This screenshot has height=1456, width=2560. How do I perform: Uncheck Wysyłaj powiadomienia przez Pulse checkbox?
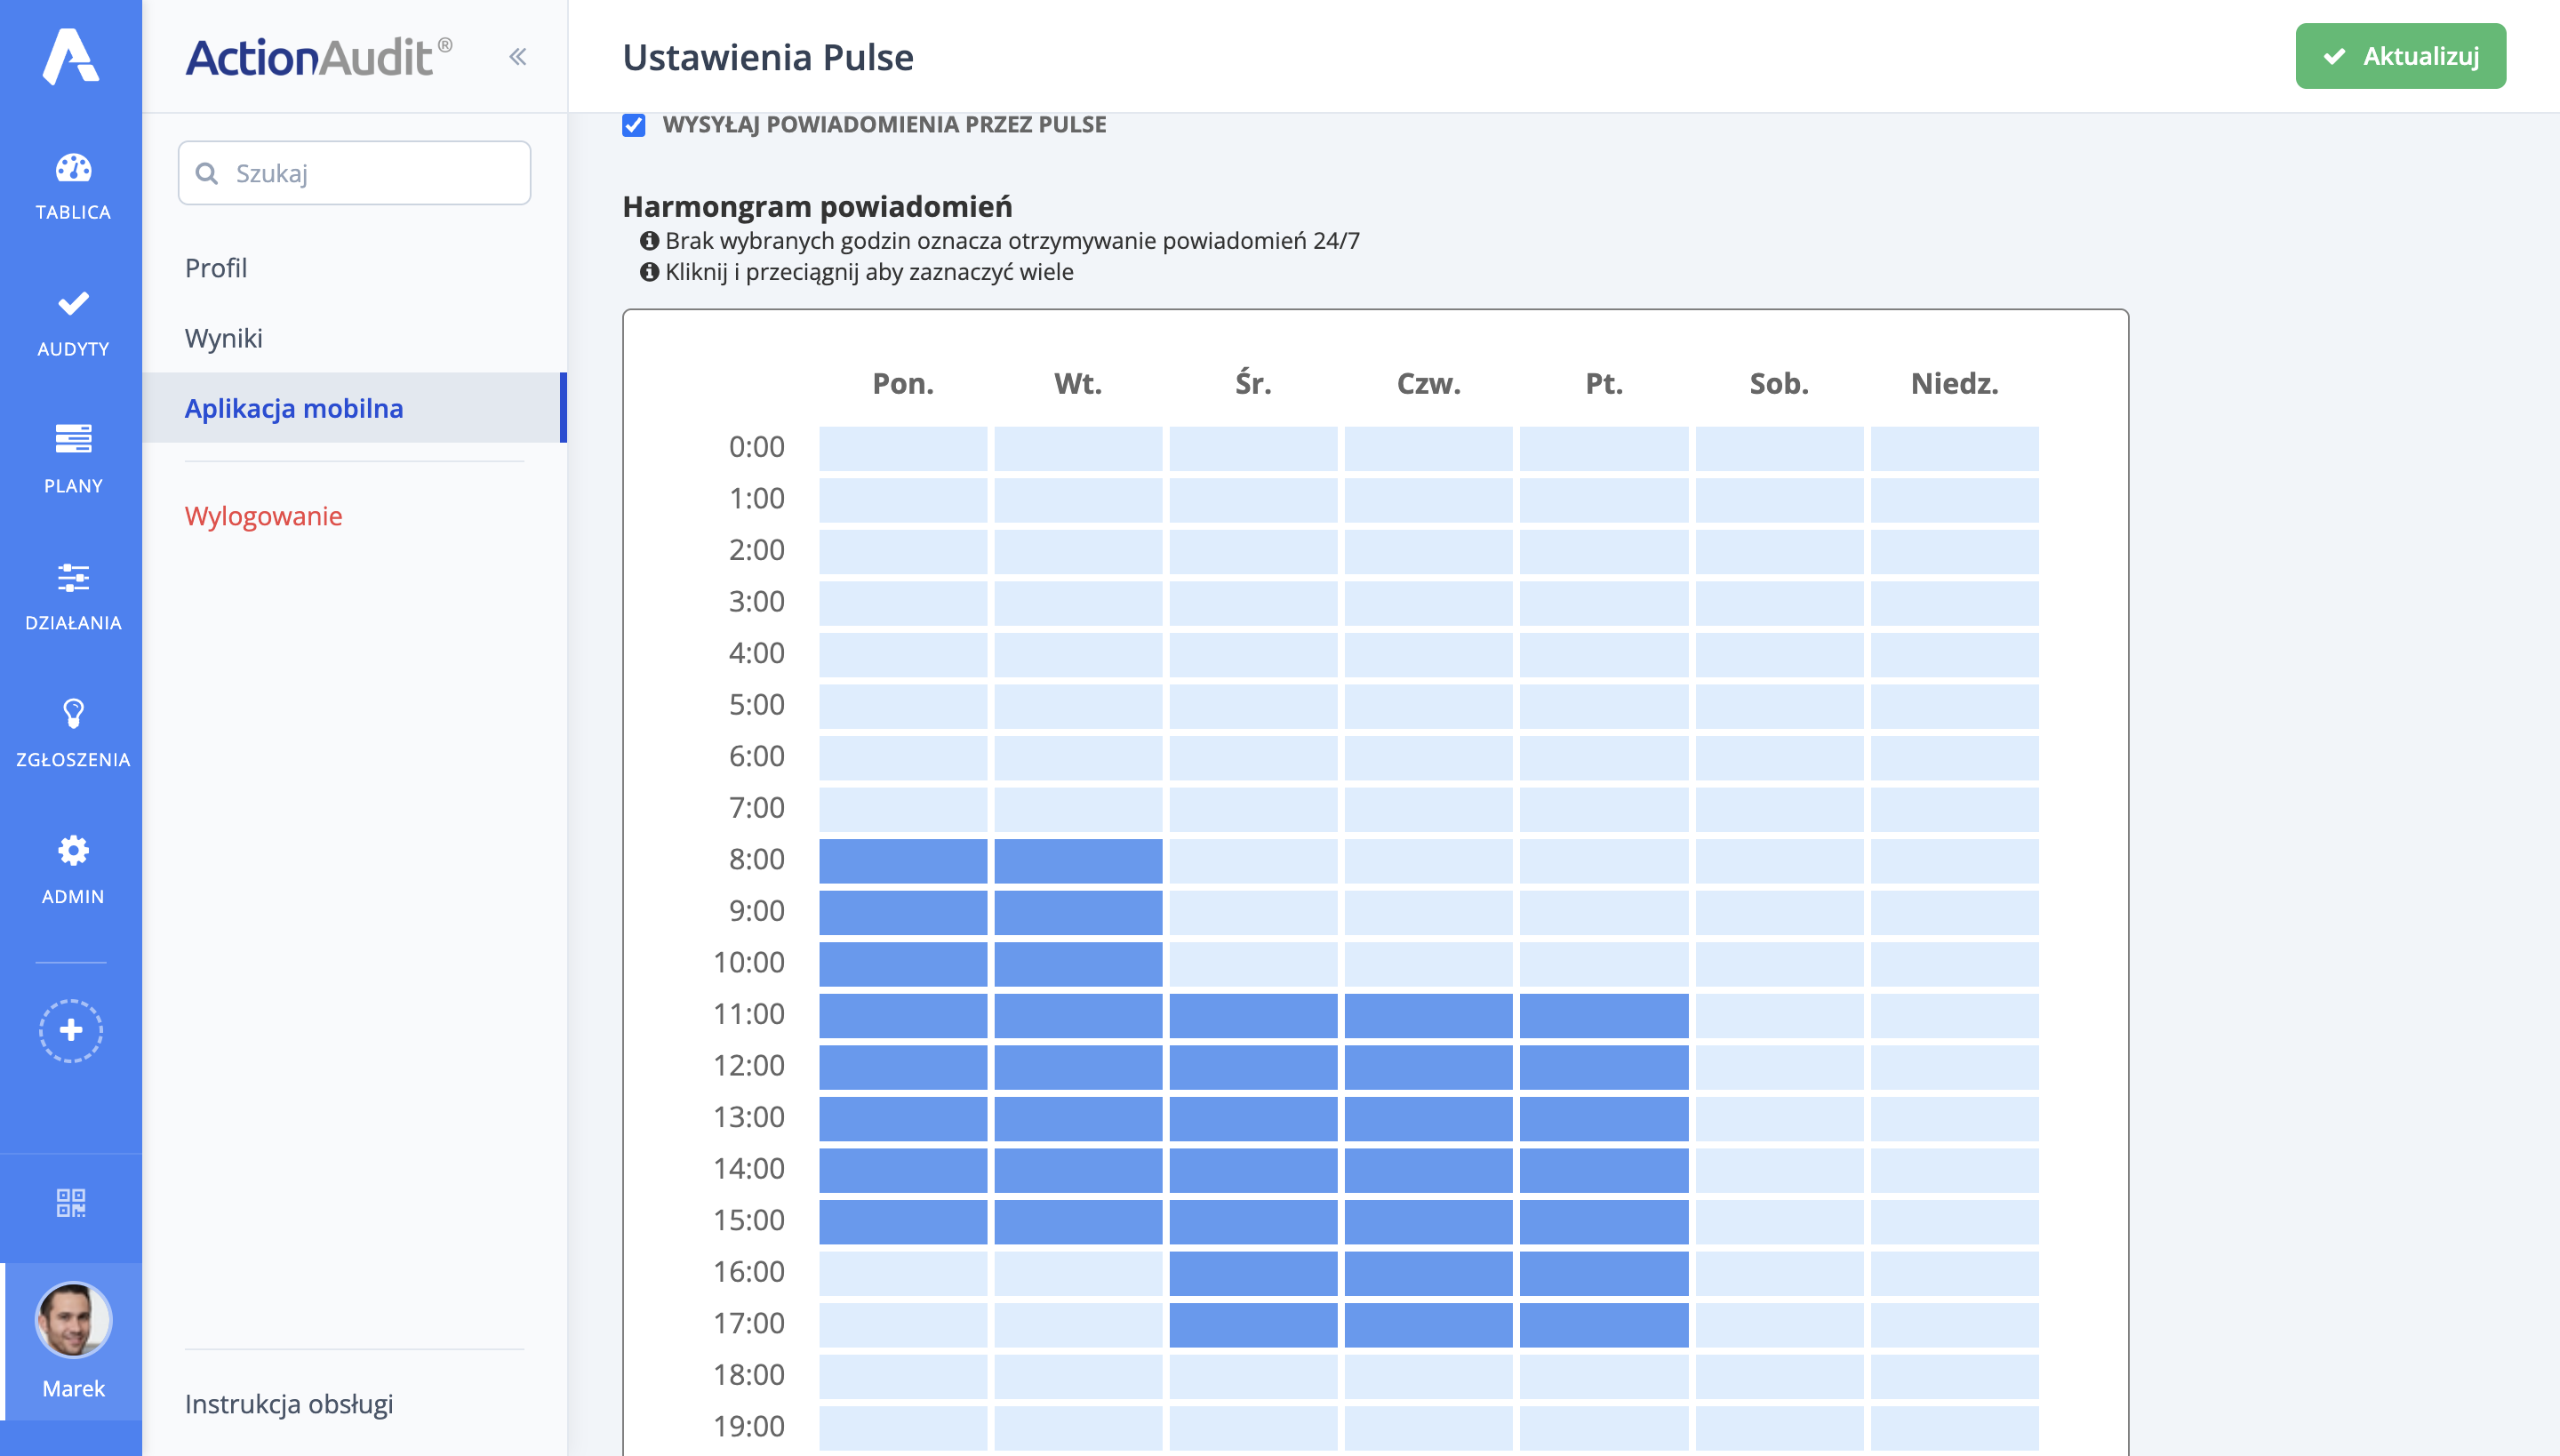[x=634, y=125]
